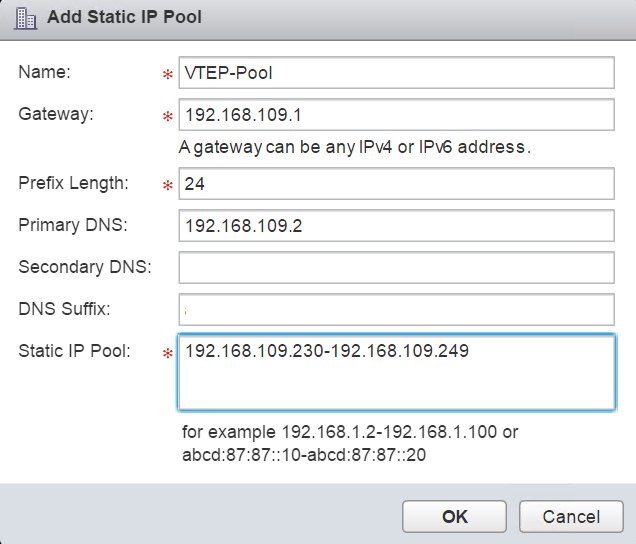Click the example IP range hint text

click(350, 442)
